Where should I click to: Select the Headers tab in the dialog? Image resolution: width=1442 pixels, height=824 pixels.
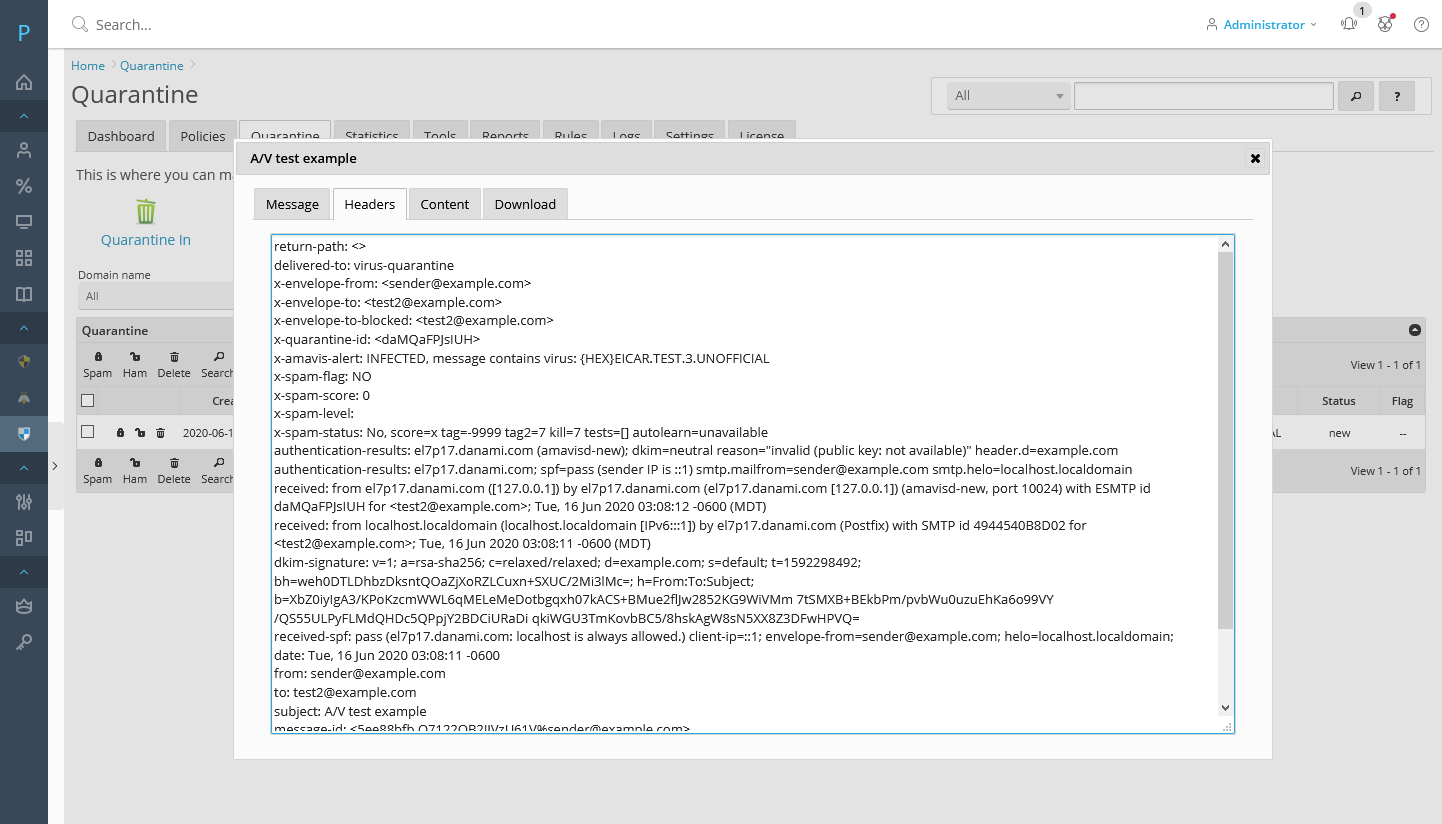370,204
